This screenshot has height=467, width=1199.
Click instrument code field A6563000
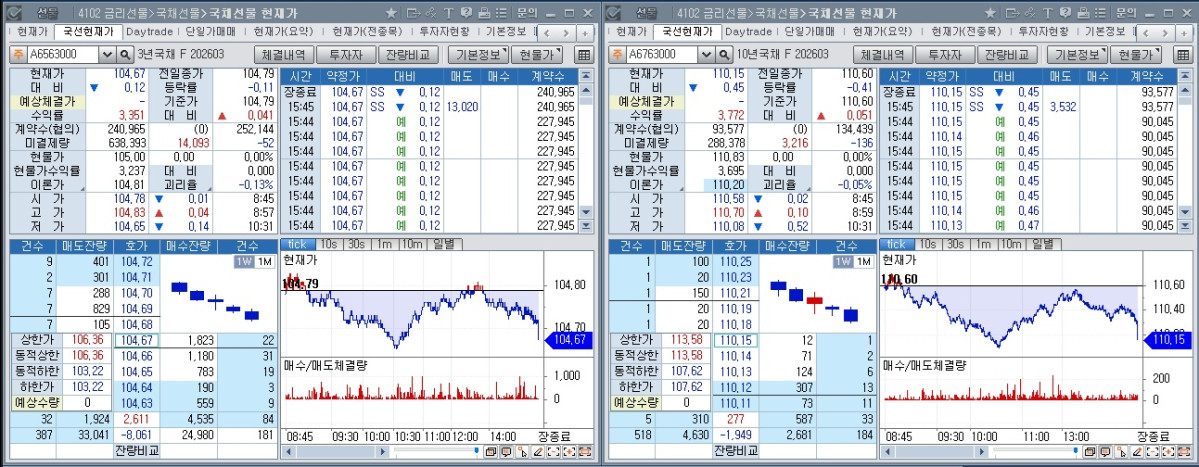pyautogui.click(x=63, y=55)
